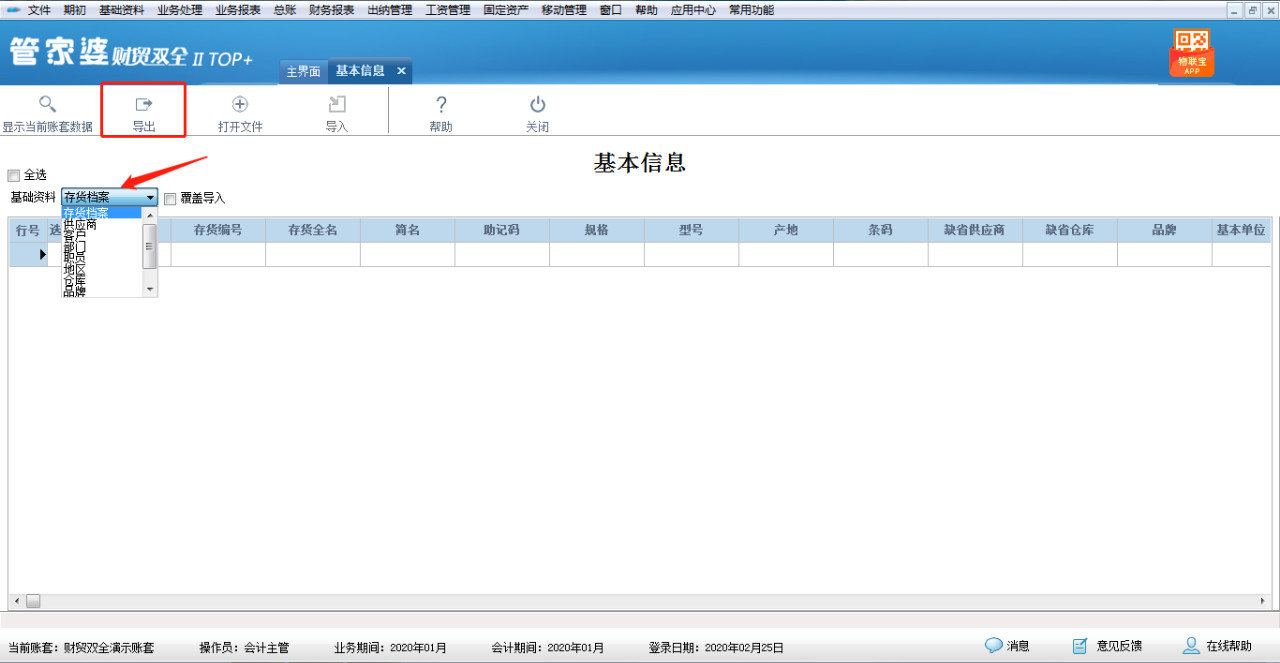Open the 物联宝 APP icon
The width and height of the screenshot is (1280, 663).
coord(1191,52)
